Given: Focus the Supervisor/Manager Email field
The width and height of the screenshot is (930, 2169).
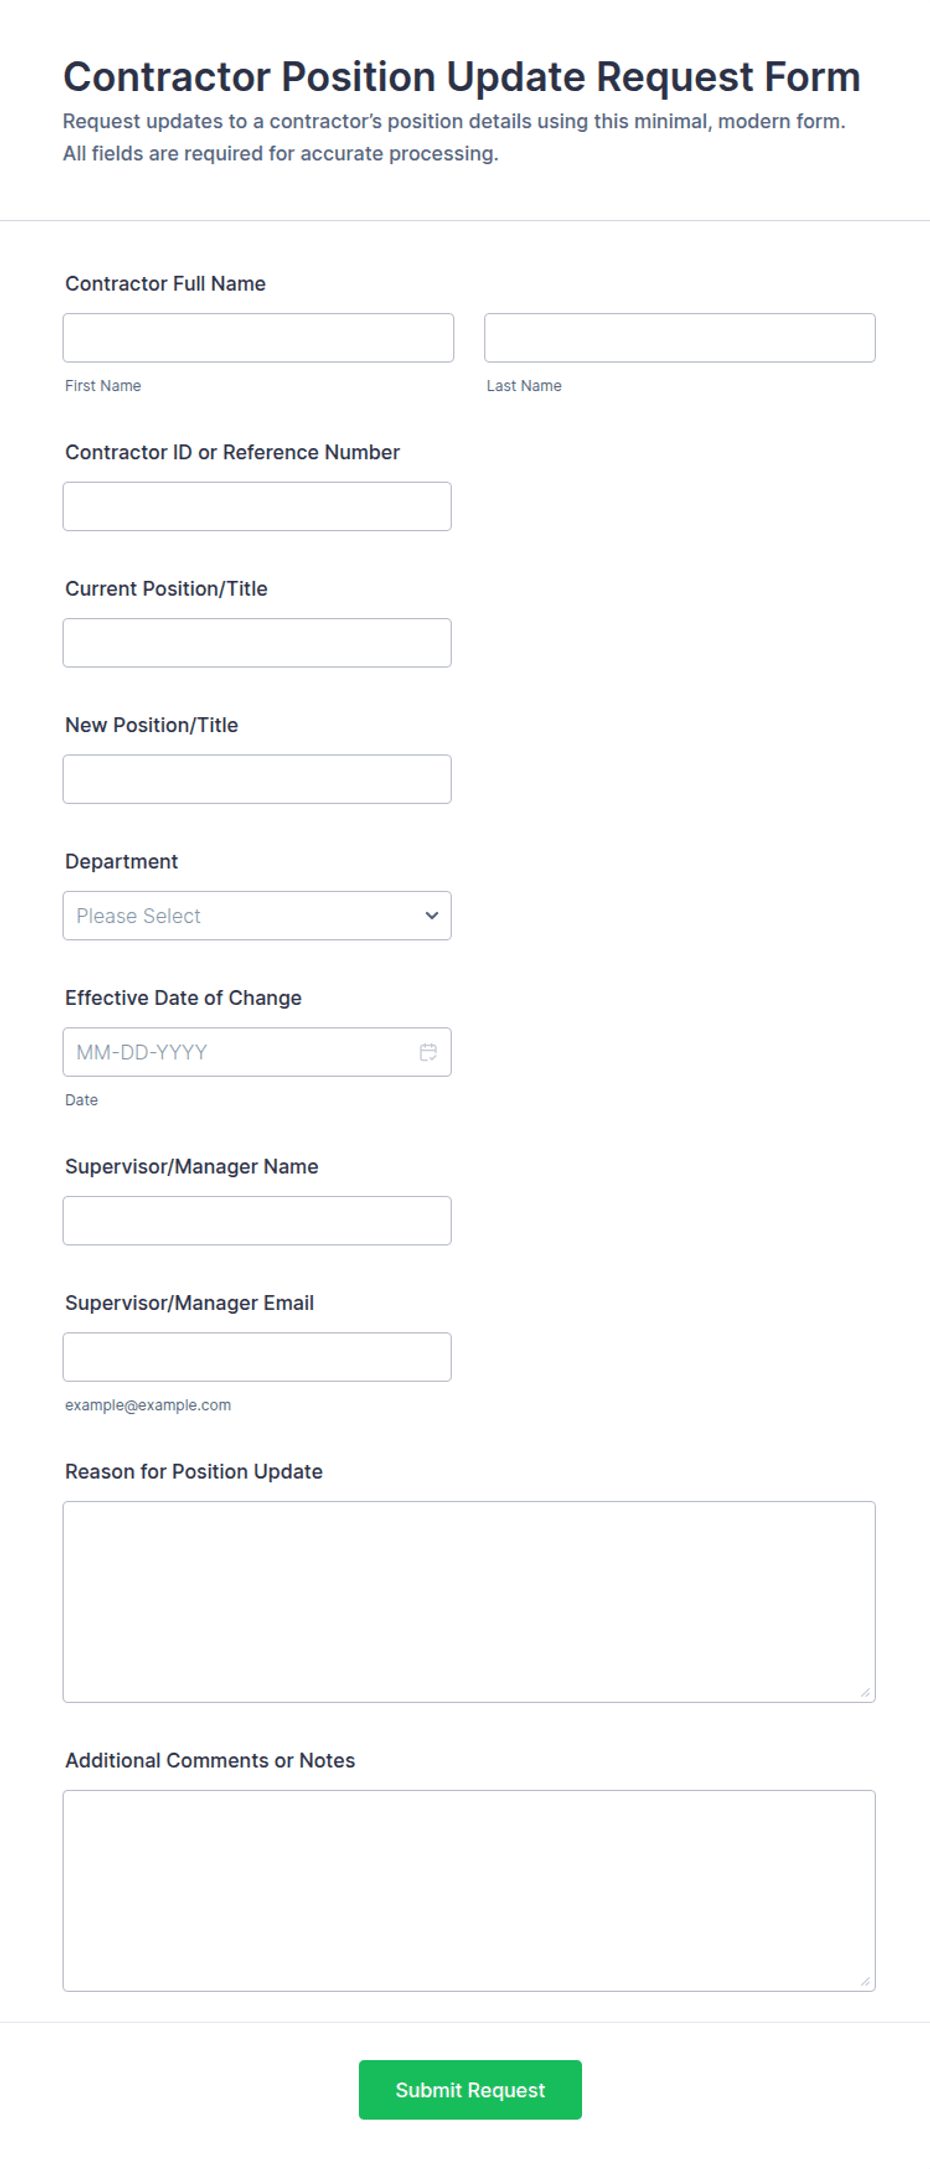Looking at the screenshot, I should [x=257, y=1357].
